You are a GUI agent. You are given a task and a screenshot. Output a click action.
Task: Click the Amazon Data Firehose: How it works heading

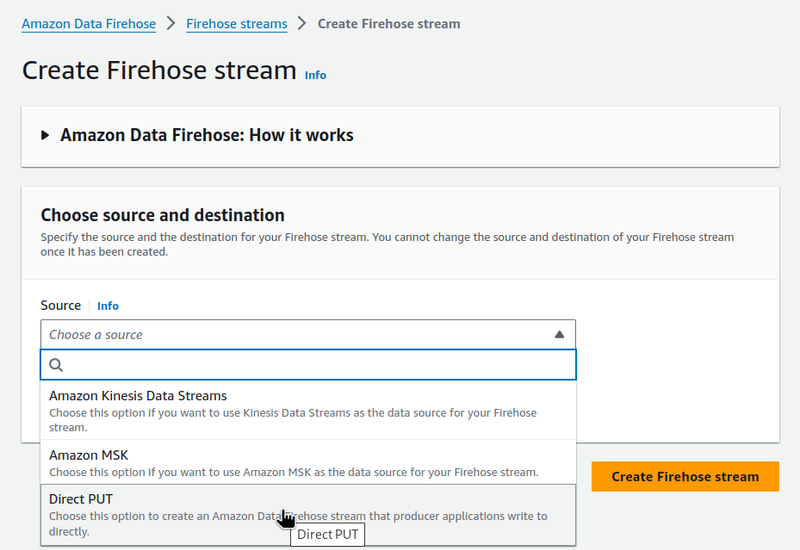(207, 135)
